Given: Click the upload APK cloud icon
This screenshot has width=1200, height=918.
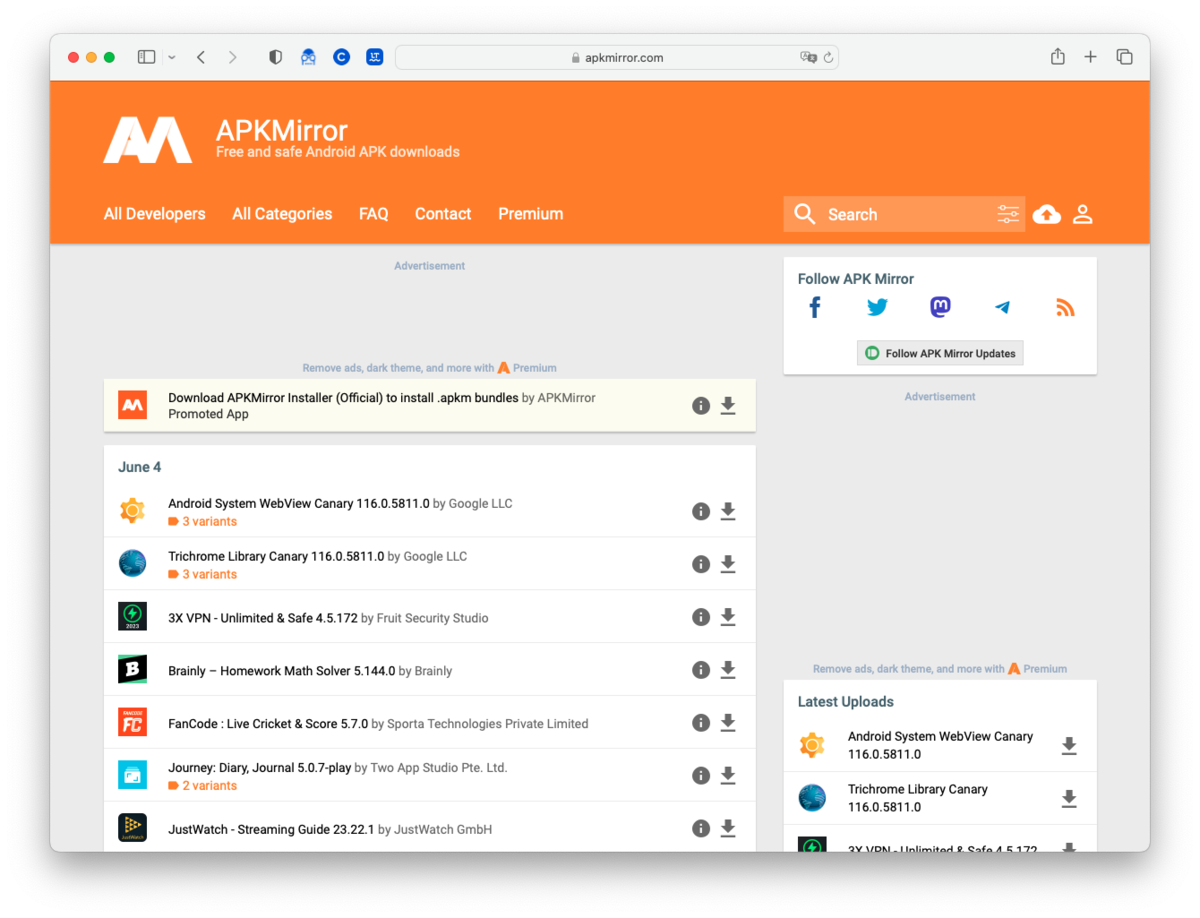Looking at the screenshot, I should (x=1047, y=214).
